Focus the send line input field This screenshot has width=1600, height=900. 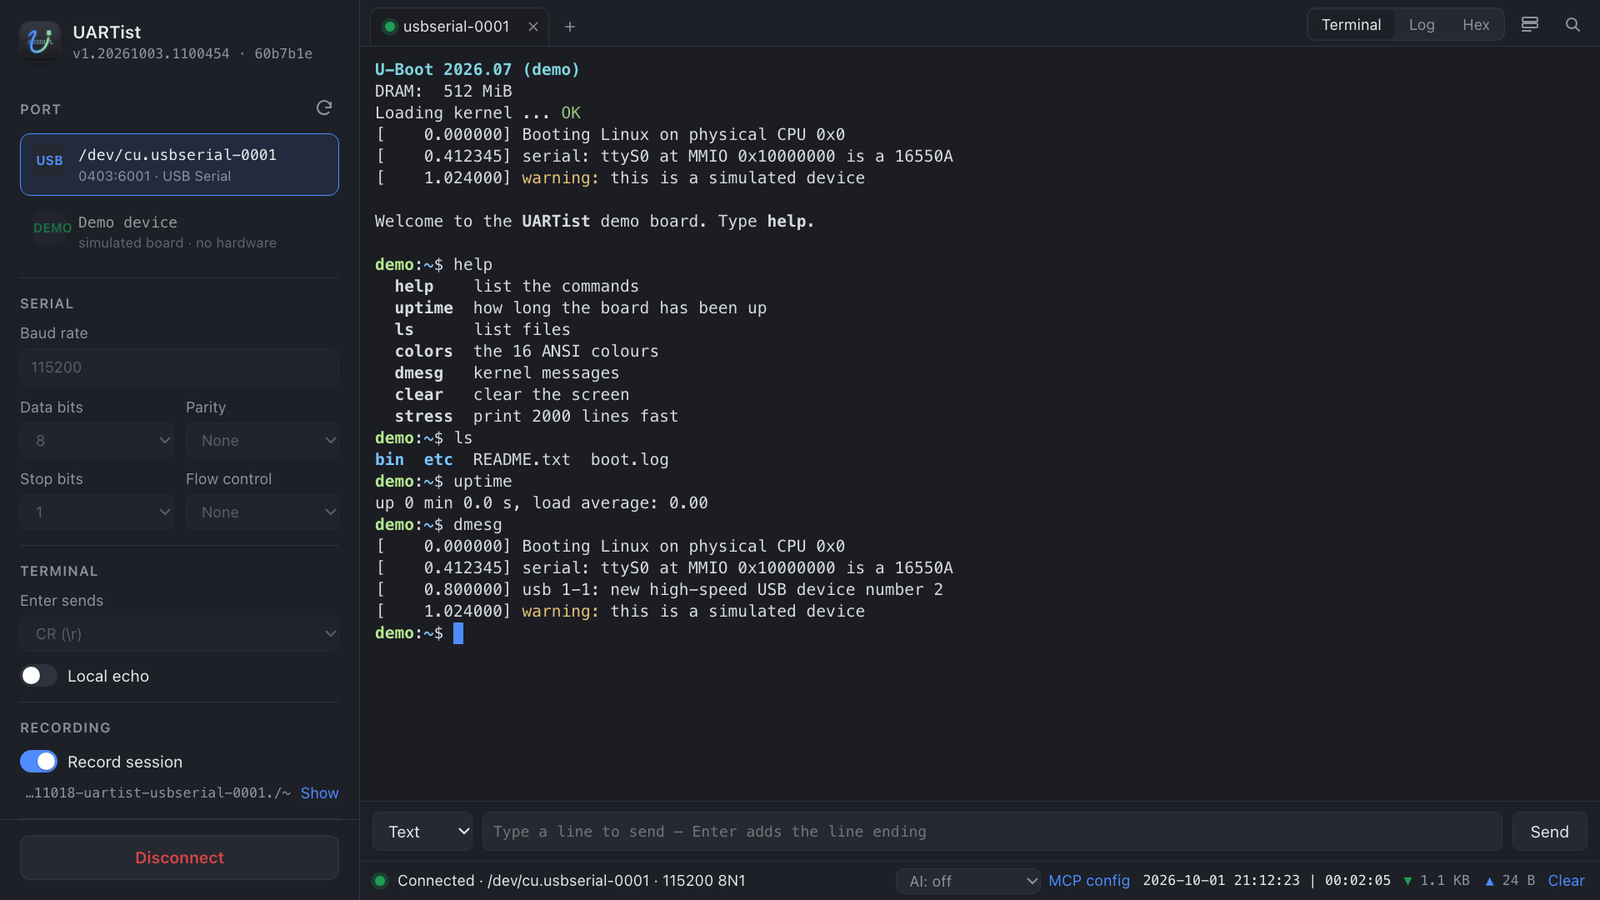point(992,832)
